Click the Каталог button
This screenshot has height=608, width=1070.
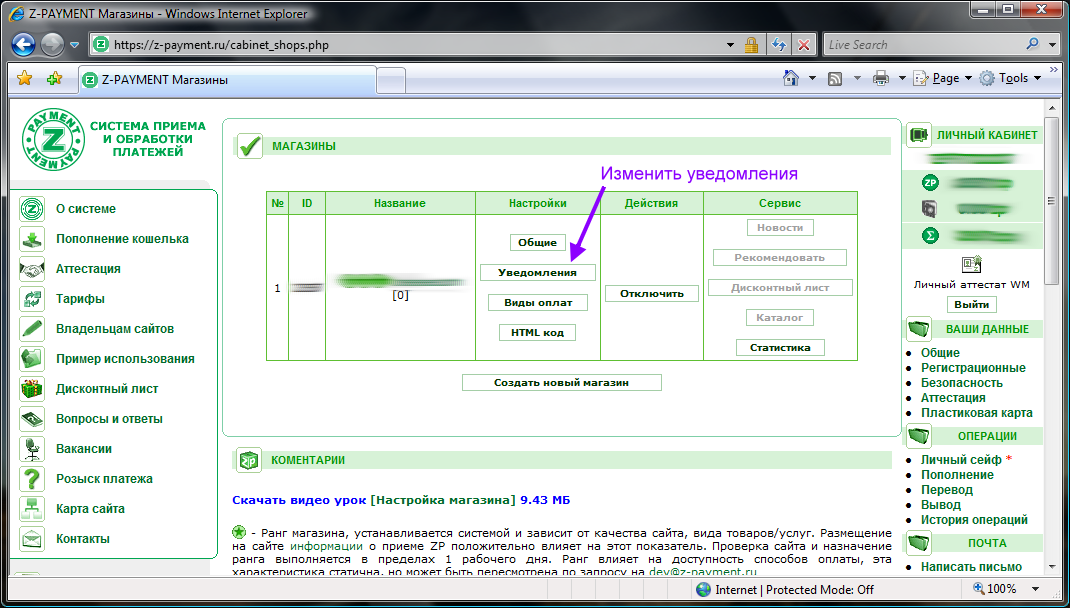780,317
